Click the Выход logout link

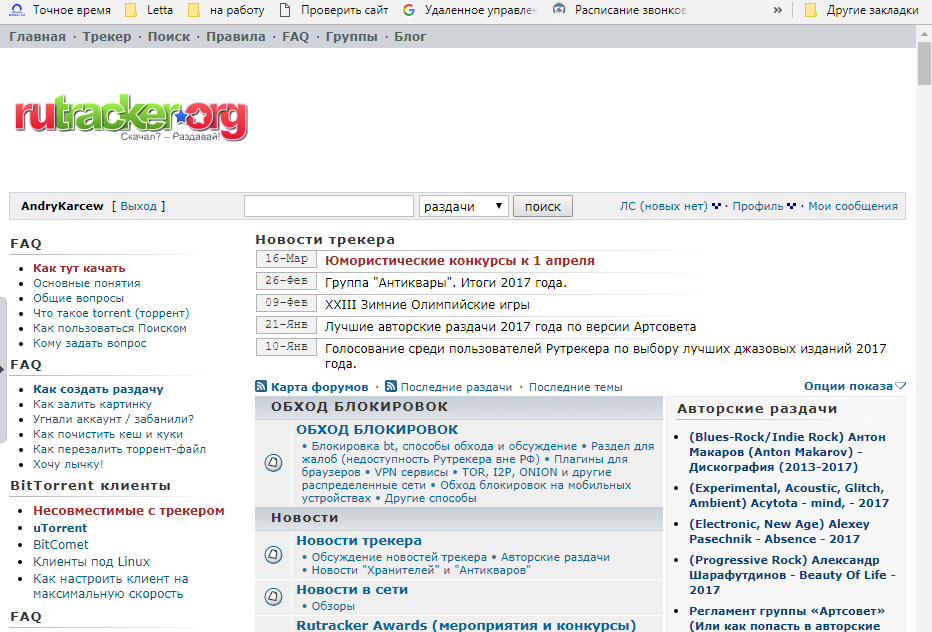(138, 206)
